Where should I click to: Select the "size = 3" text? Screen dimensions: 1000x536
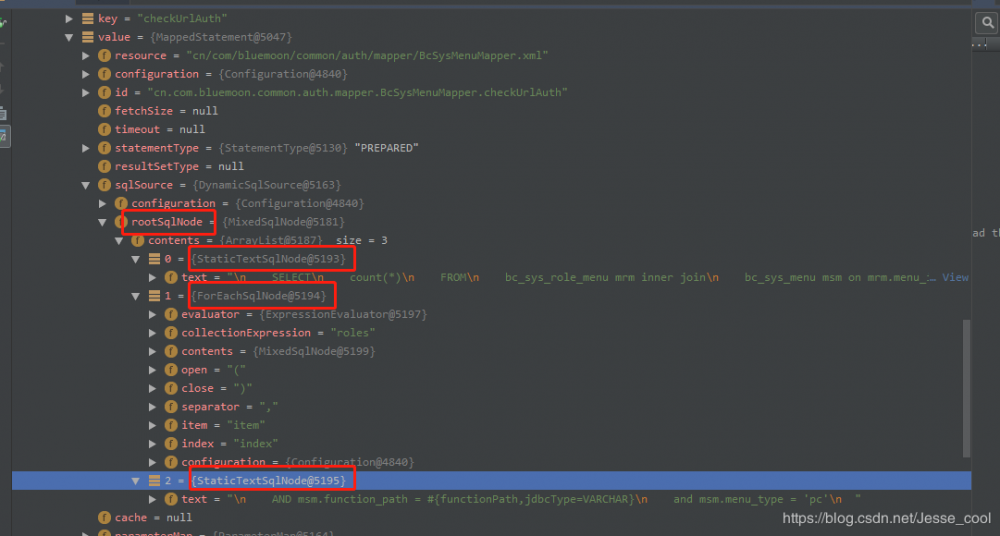(x=362, y=241)
